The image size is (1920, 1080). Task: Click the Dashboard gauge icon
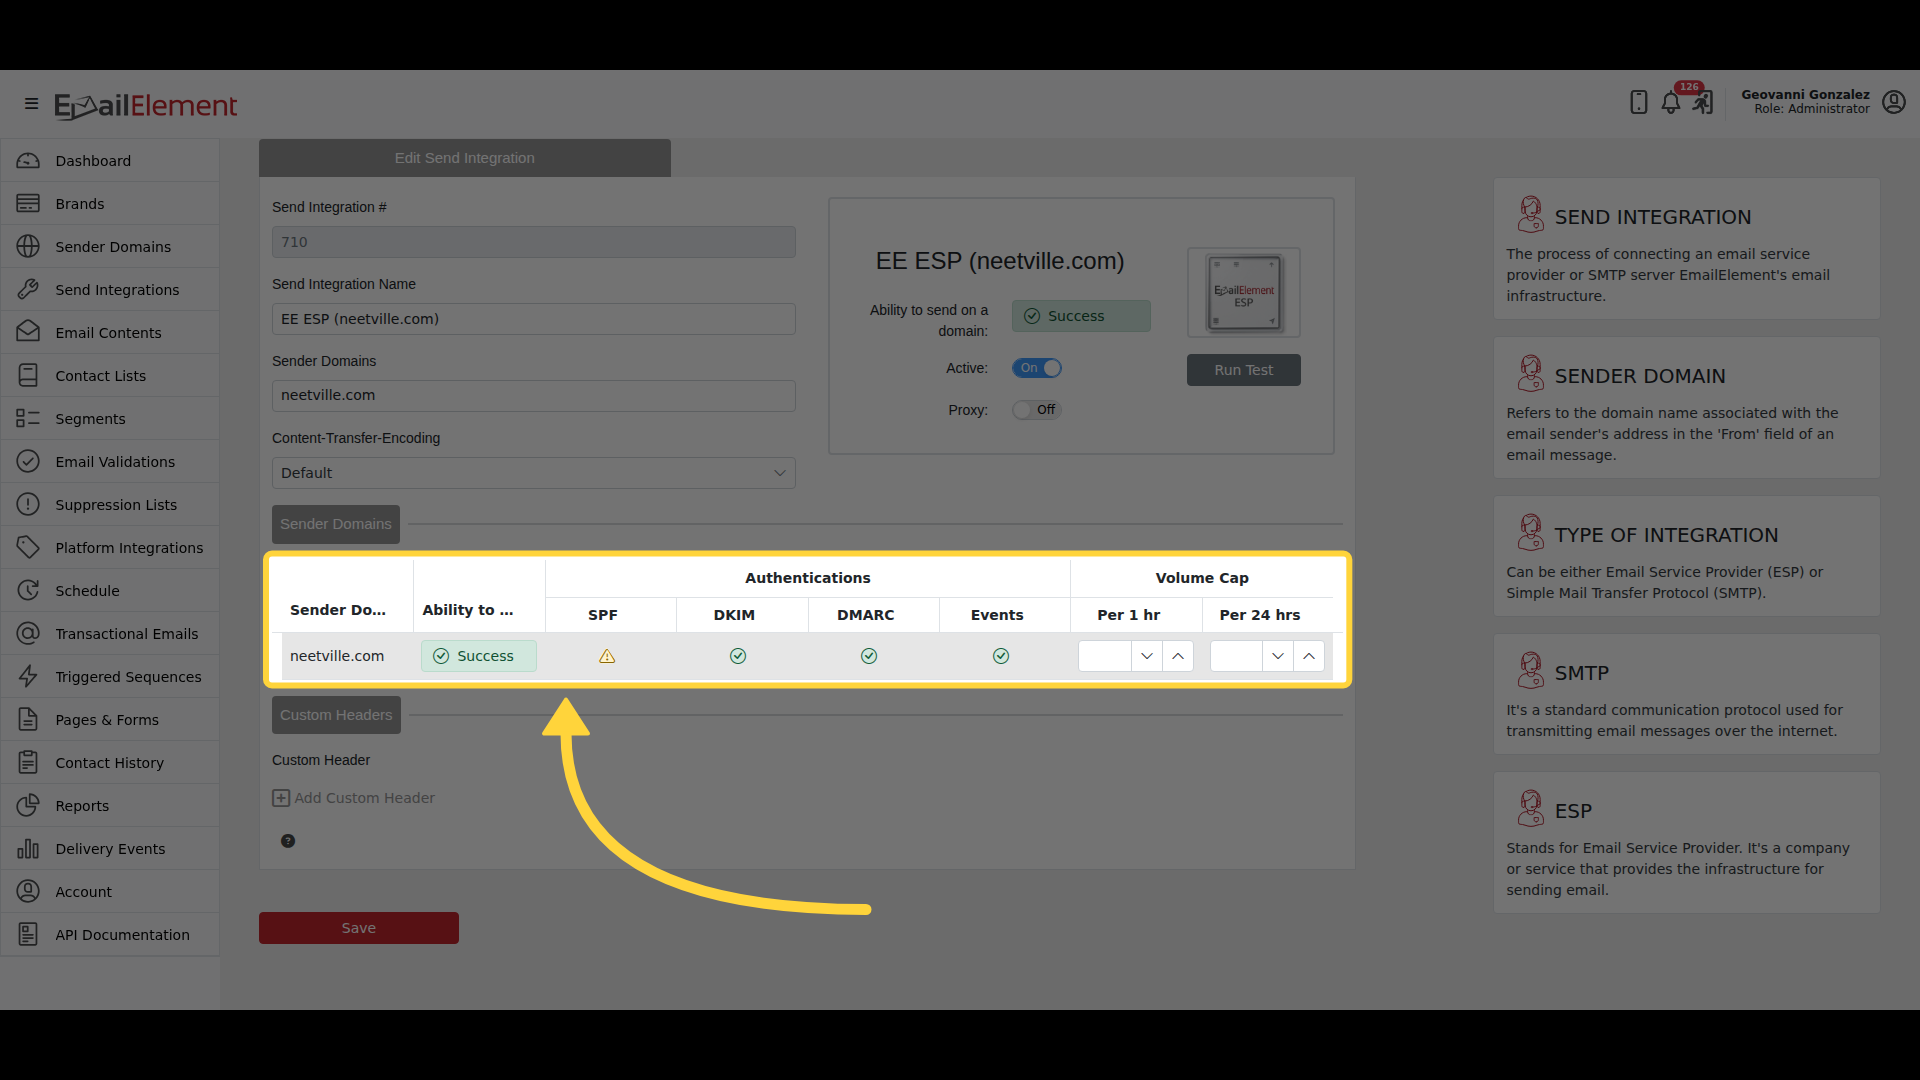[28, 161]
